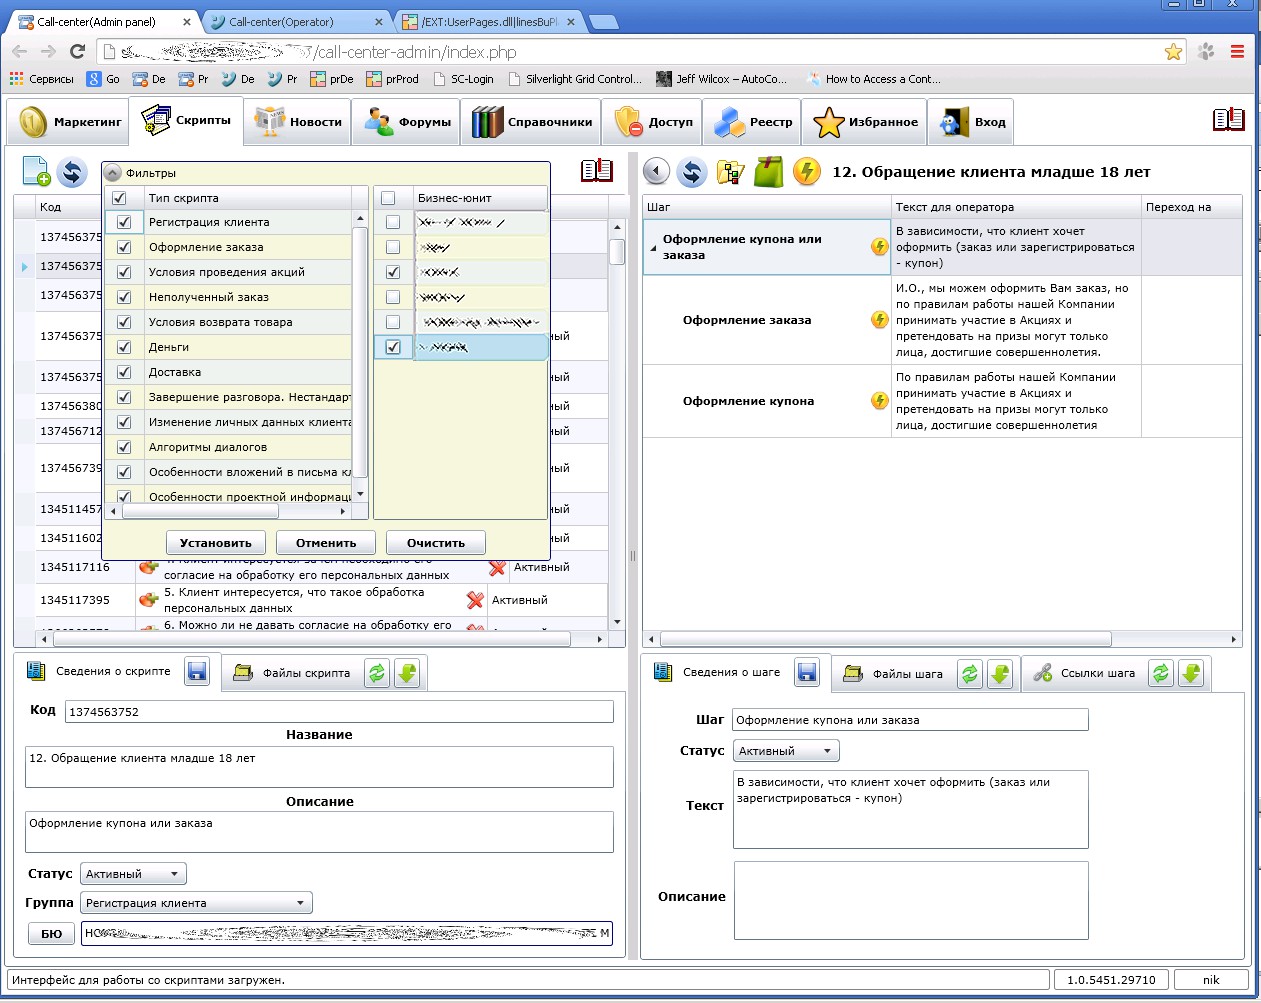Collapse the Оформление купона или заказа tree node
Viewport: 1261px width, 1003px height.
pyautogui.click(x=654, y=247)
